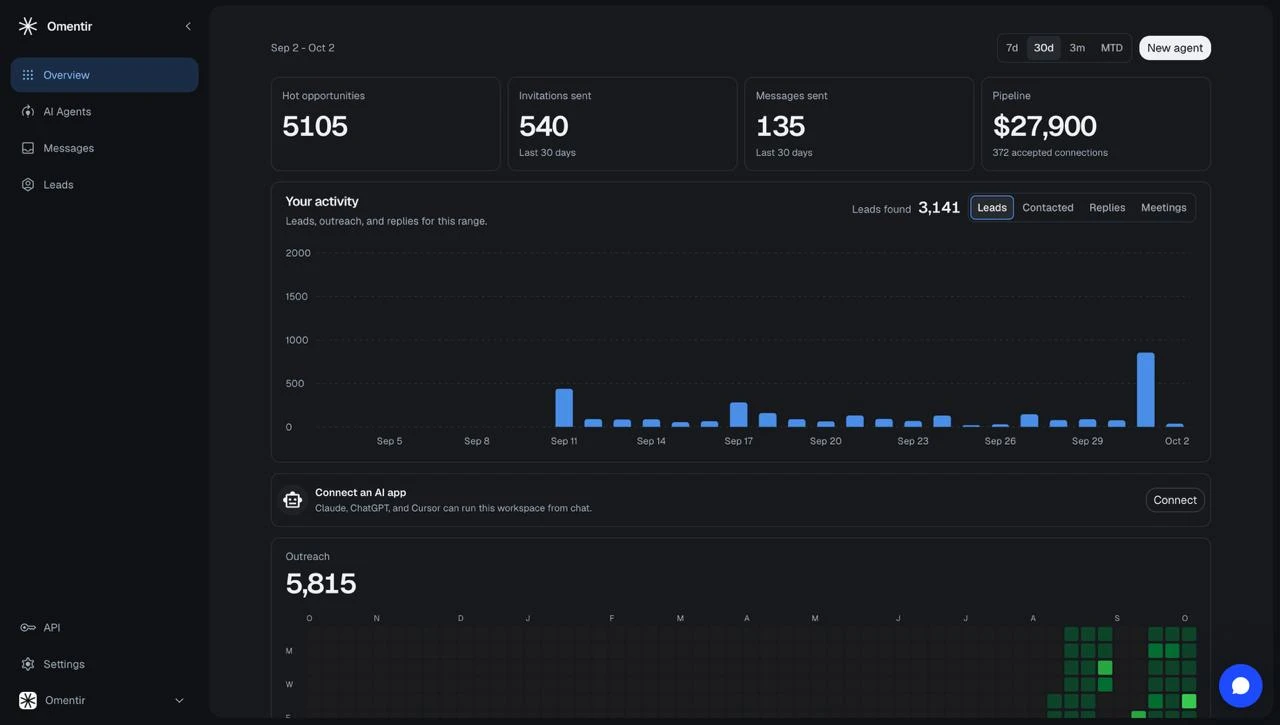This screenshot has width=1280, height=725.
Task: Open the Overview page
Action: coord(104,75)
